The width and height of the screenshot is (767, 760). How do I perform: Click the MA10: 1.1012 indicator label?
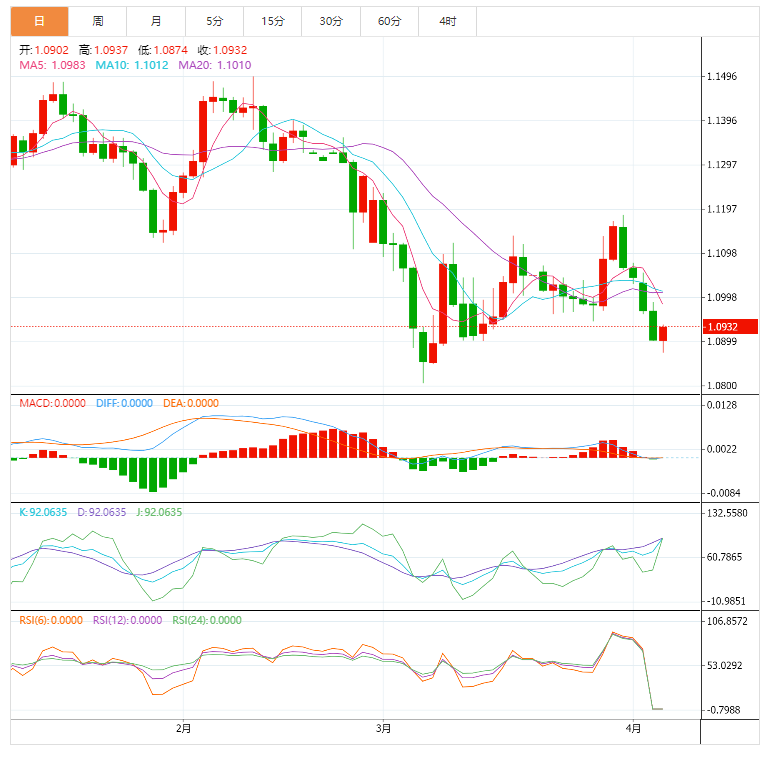(x=132, y=65)
